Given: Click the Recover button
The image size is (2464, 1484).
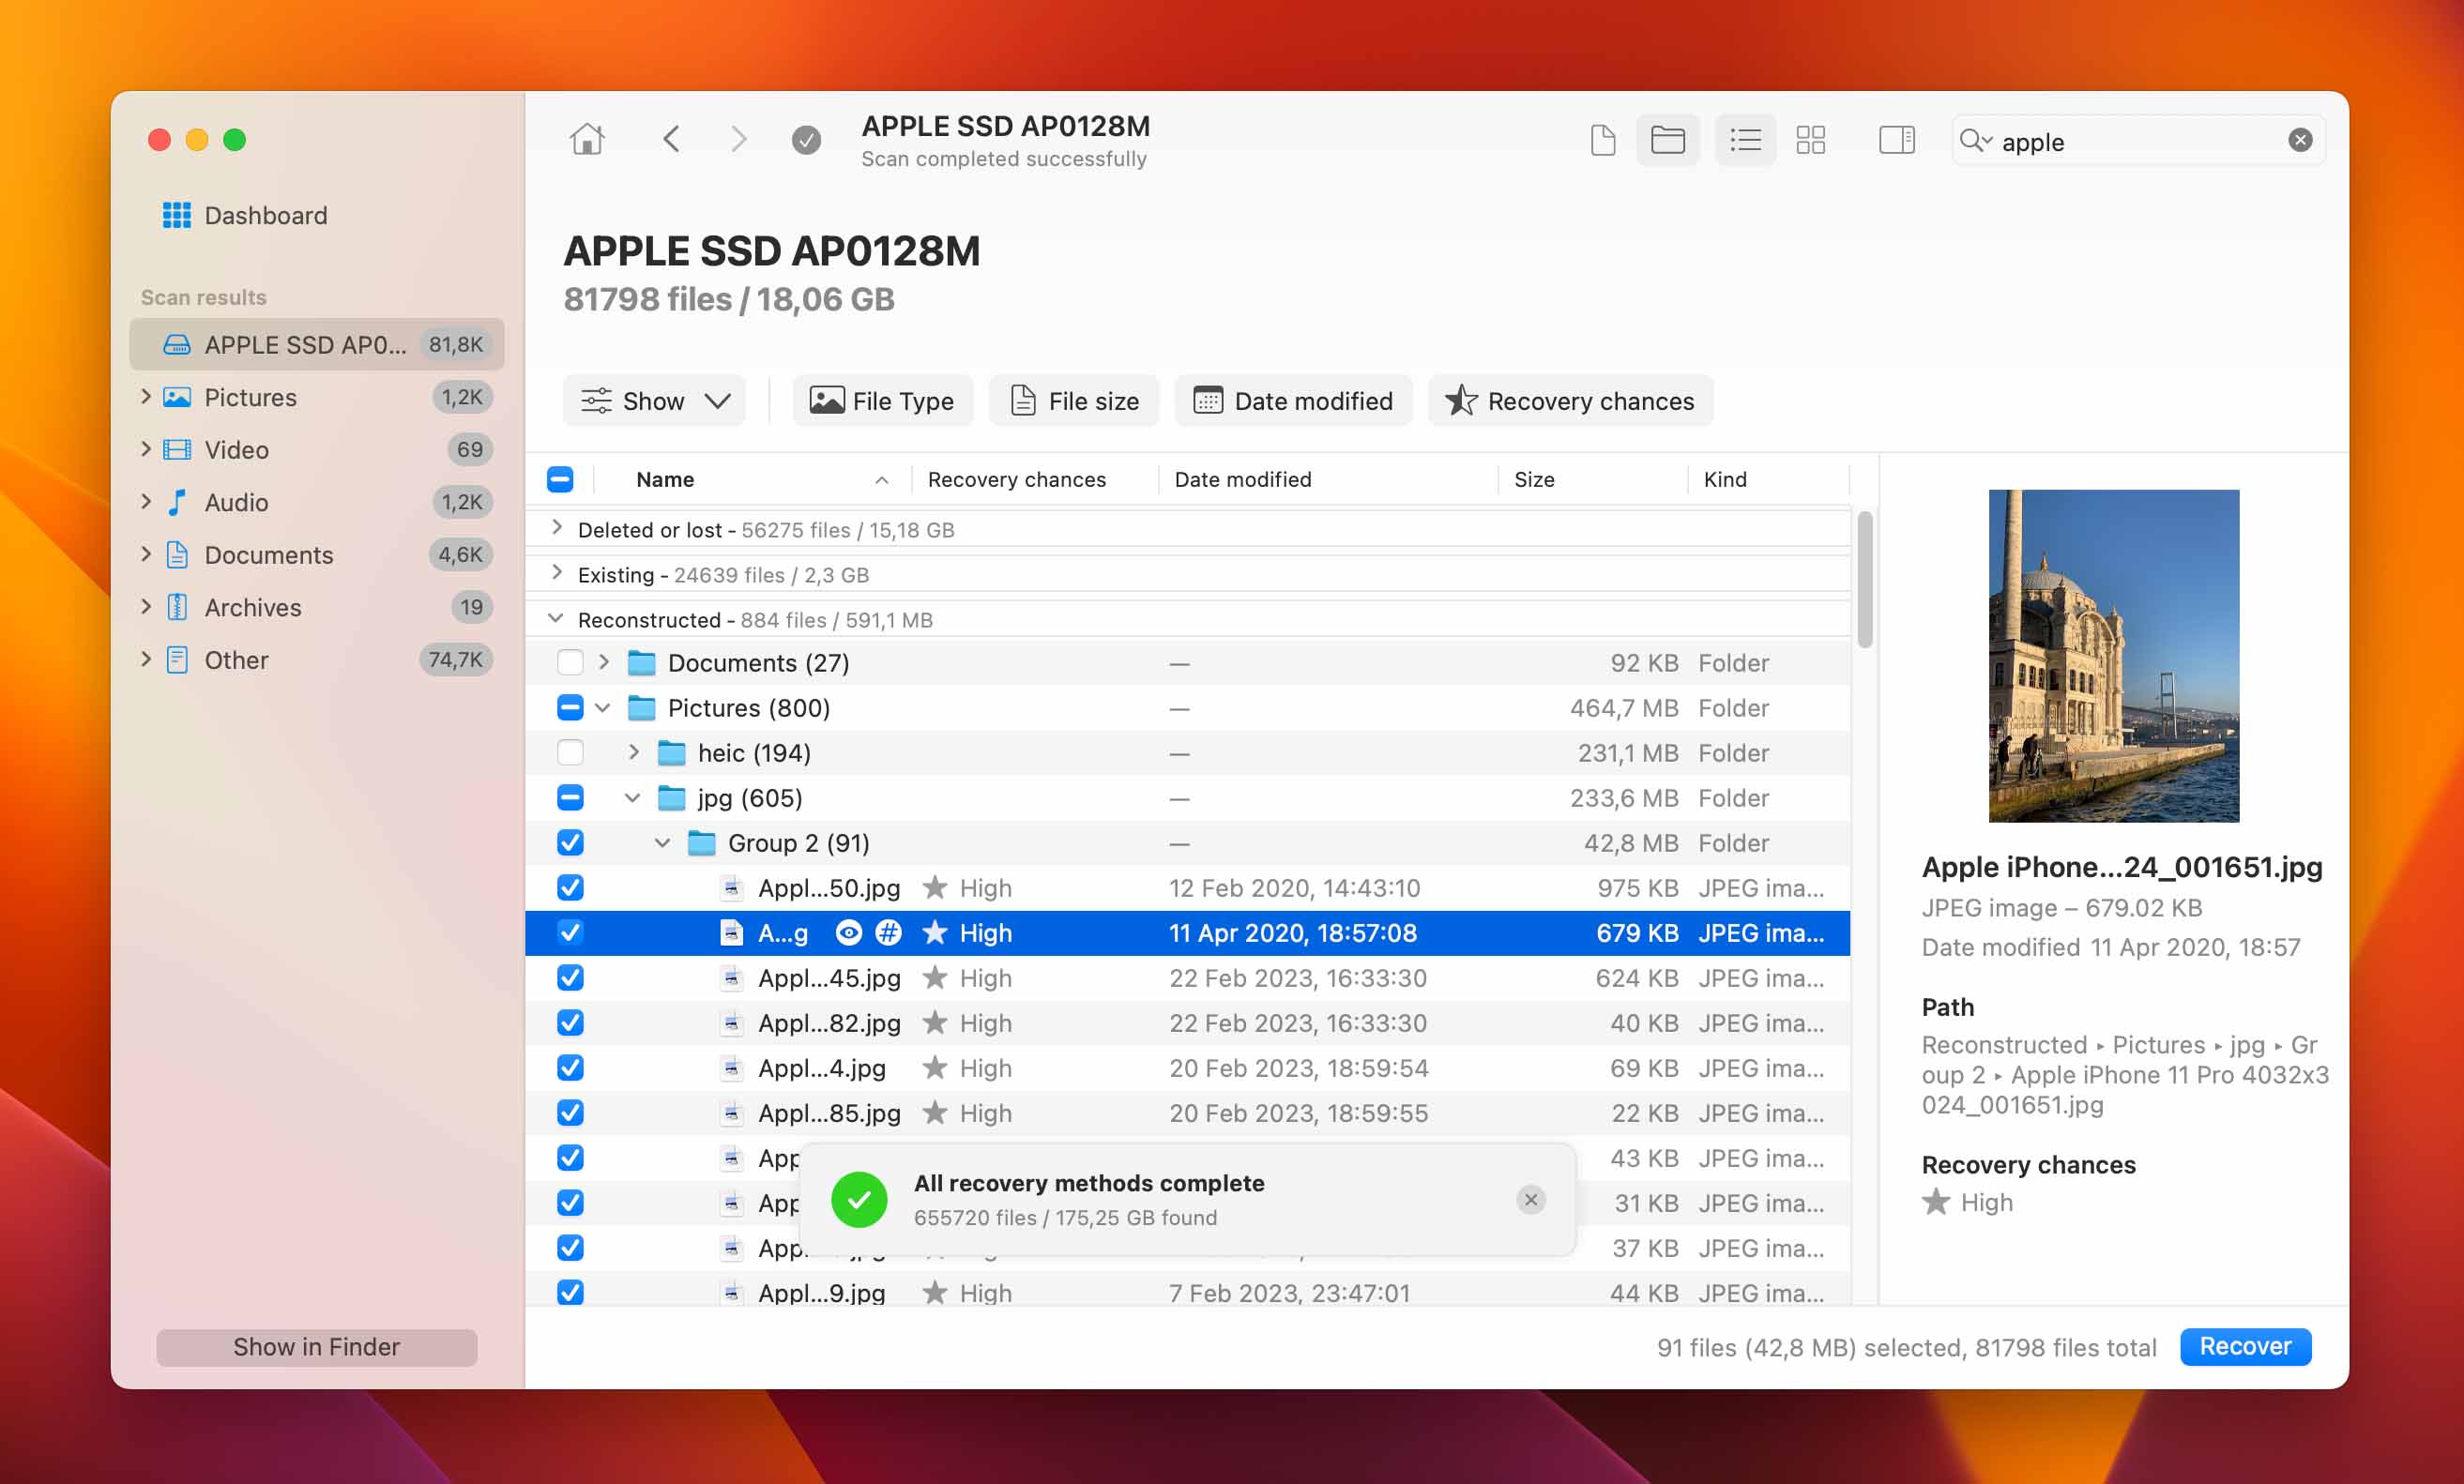Looking at the screenshot, I should pos(2245,1346).
